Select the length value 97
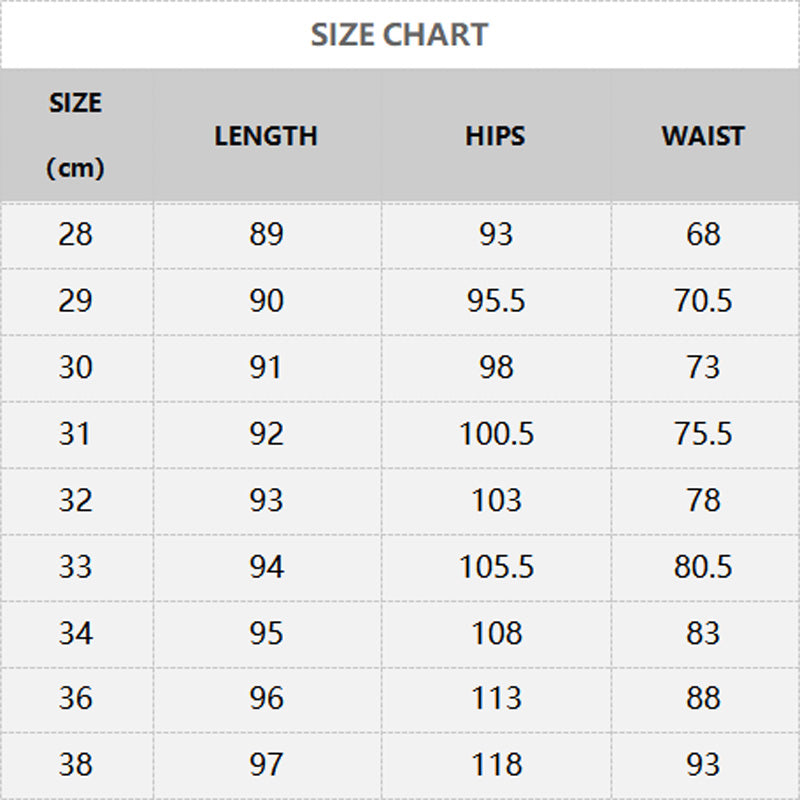The image size is (800, 800). click(266, 765)
